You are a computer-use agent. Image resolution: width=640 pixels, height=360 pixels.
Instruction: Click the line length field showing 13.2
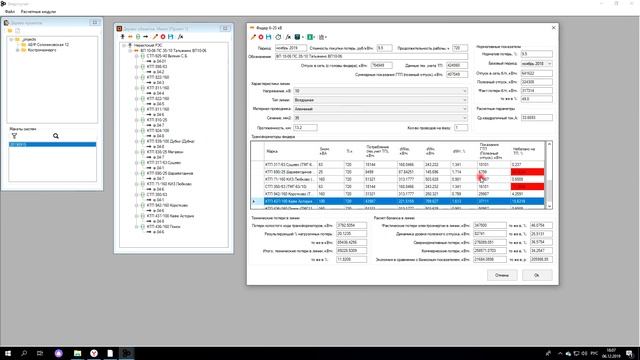tap(305, 127)
